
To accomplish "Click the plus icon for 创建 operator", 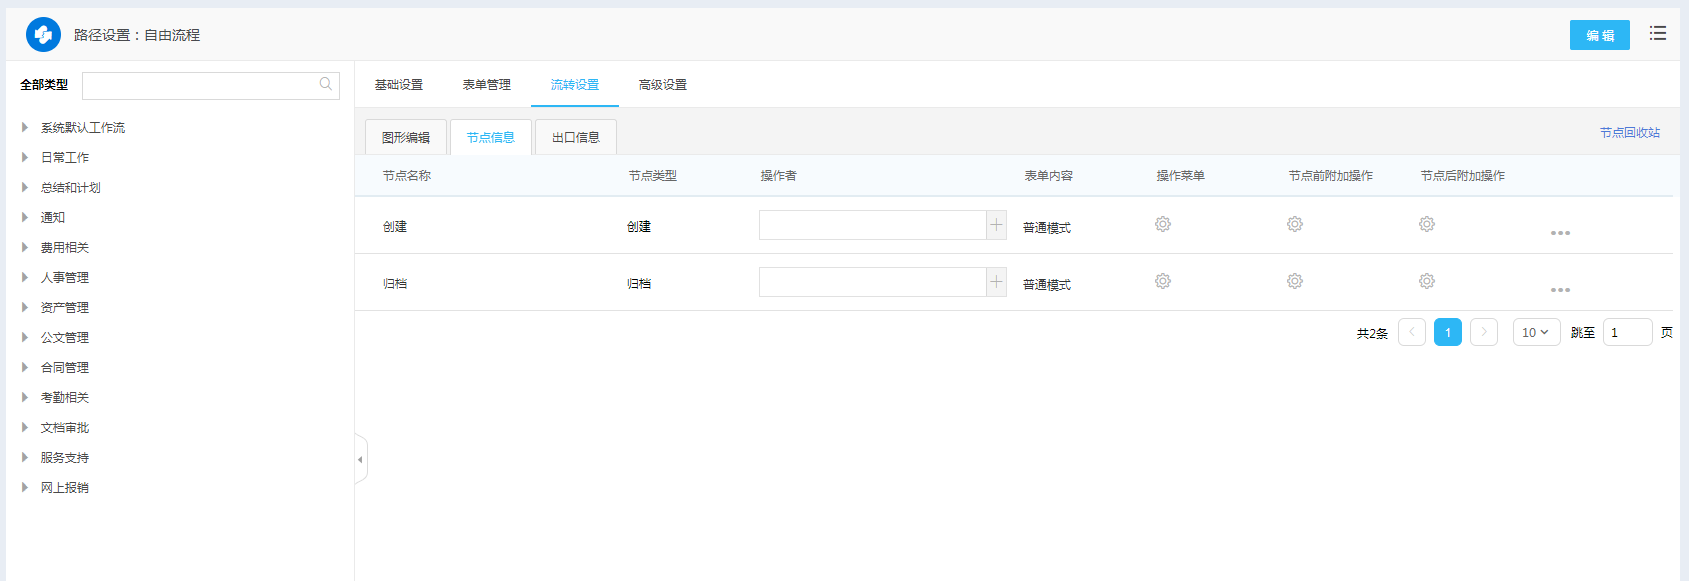I will (x=996, y=225).
